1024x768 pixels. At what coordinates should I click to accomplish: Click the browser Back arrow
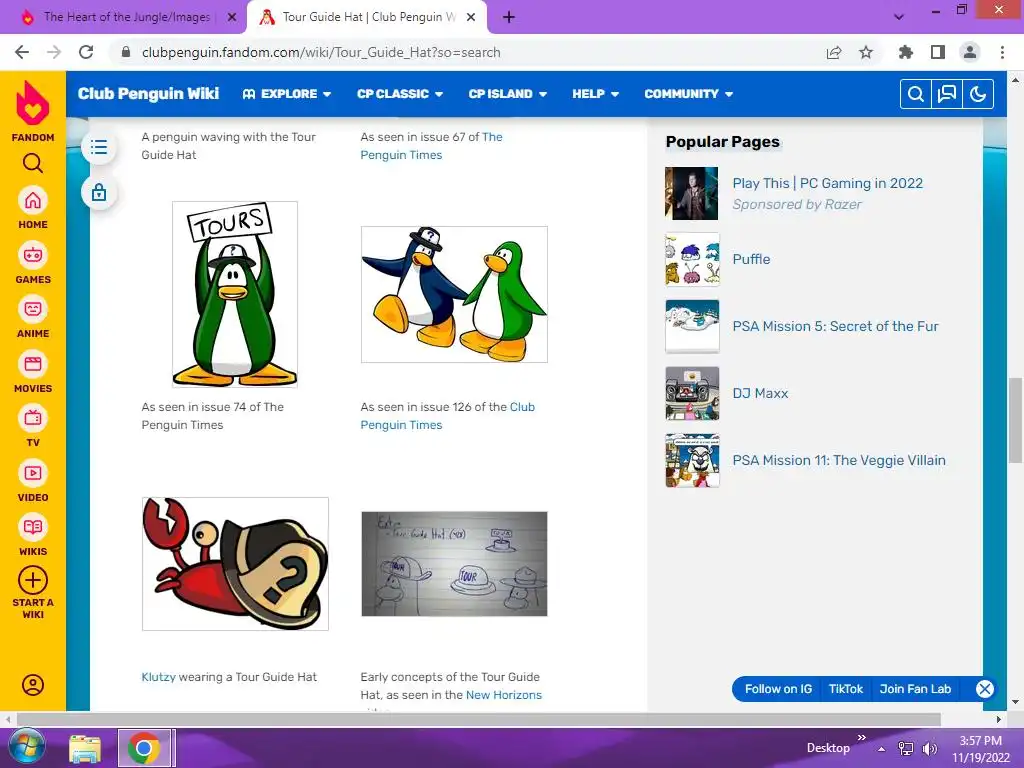tap(22, 52)
